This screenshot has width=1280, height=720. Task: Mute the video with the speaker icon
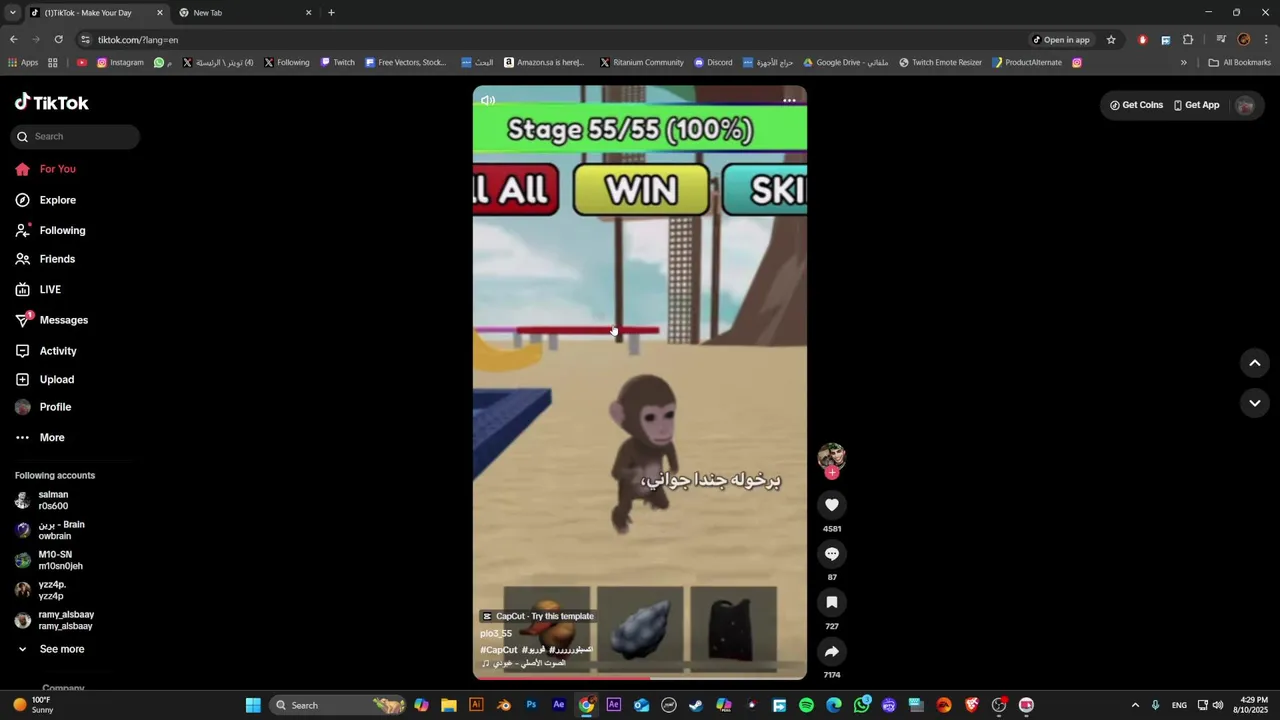[488, 100]
